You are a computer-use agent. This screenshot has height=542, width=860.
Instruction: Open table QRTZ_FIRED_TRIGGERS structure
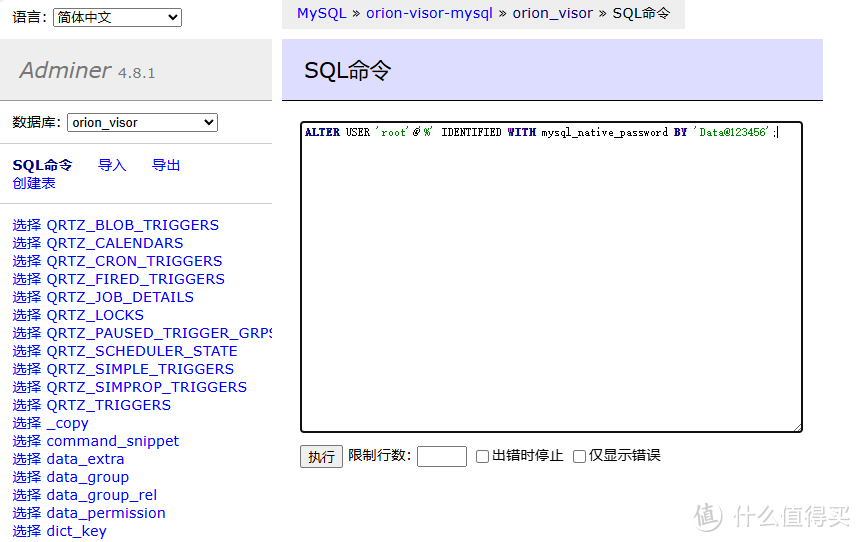[135, 280]
